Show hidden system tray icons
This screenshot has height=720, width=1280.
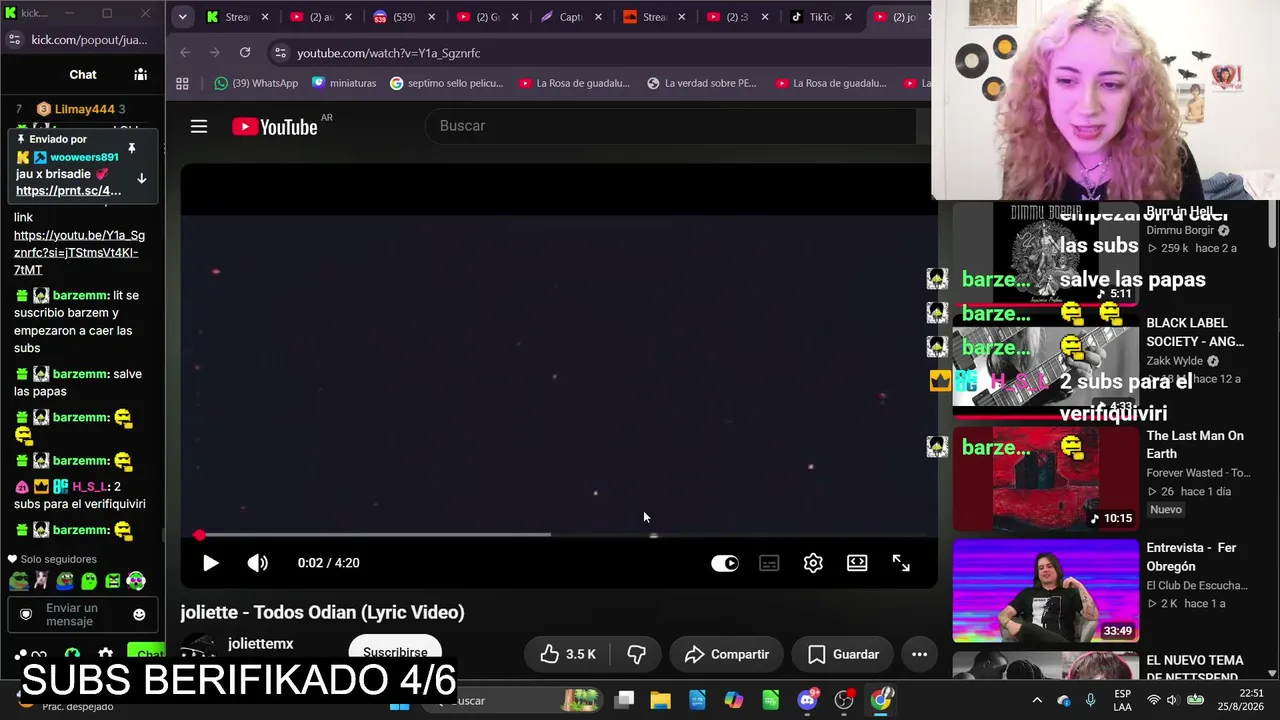click(x=1037, y=700)
